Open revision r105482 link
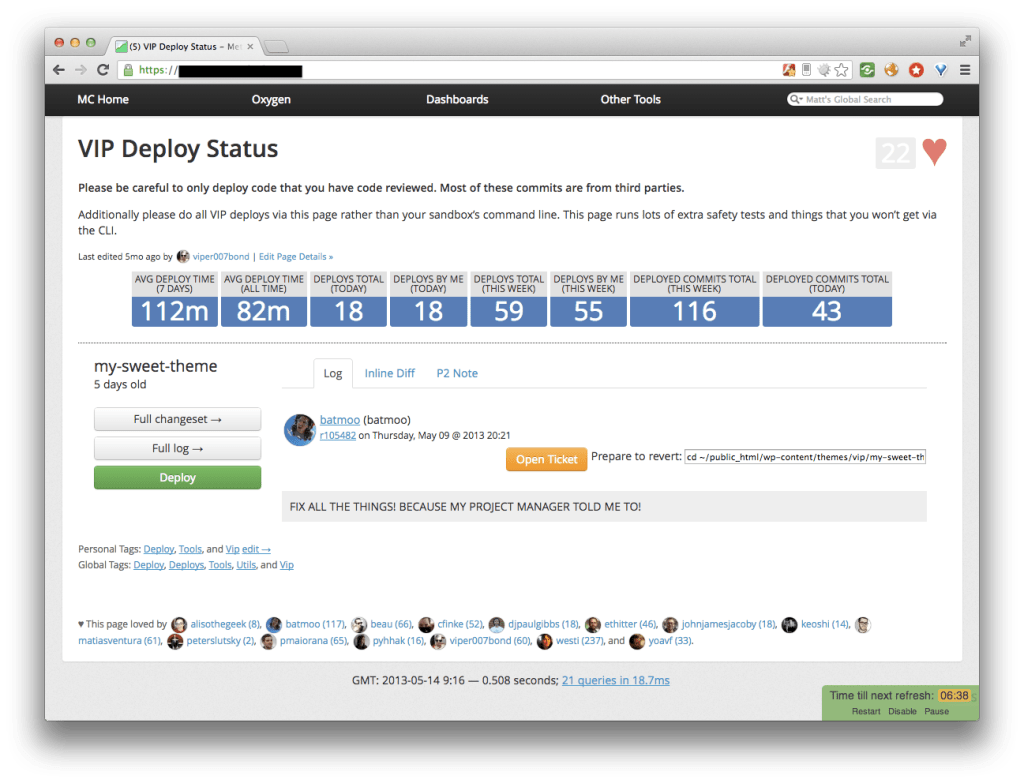1024x783 pixels. (338, 436)
